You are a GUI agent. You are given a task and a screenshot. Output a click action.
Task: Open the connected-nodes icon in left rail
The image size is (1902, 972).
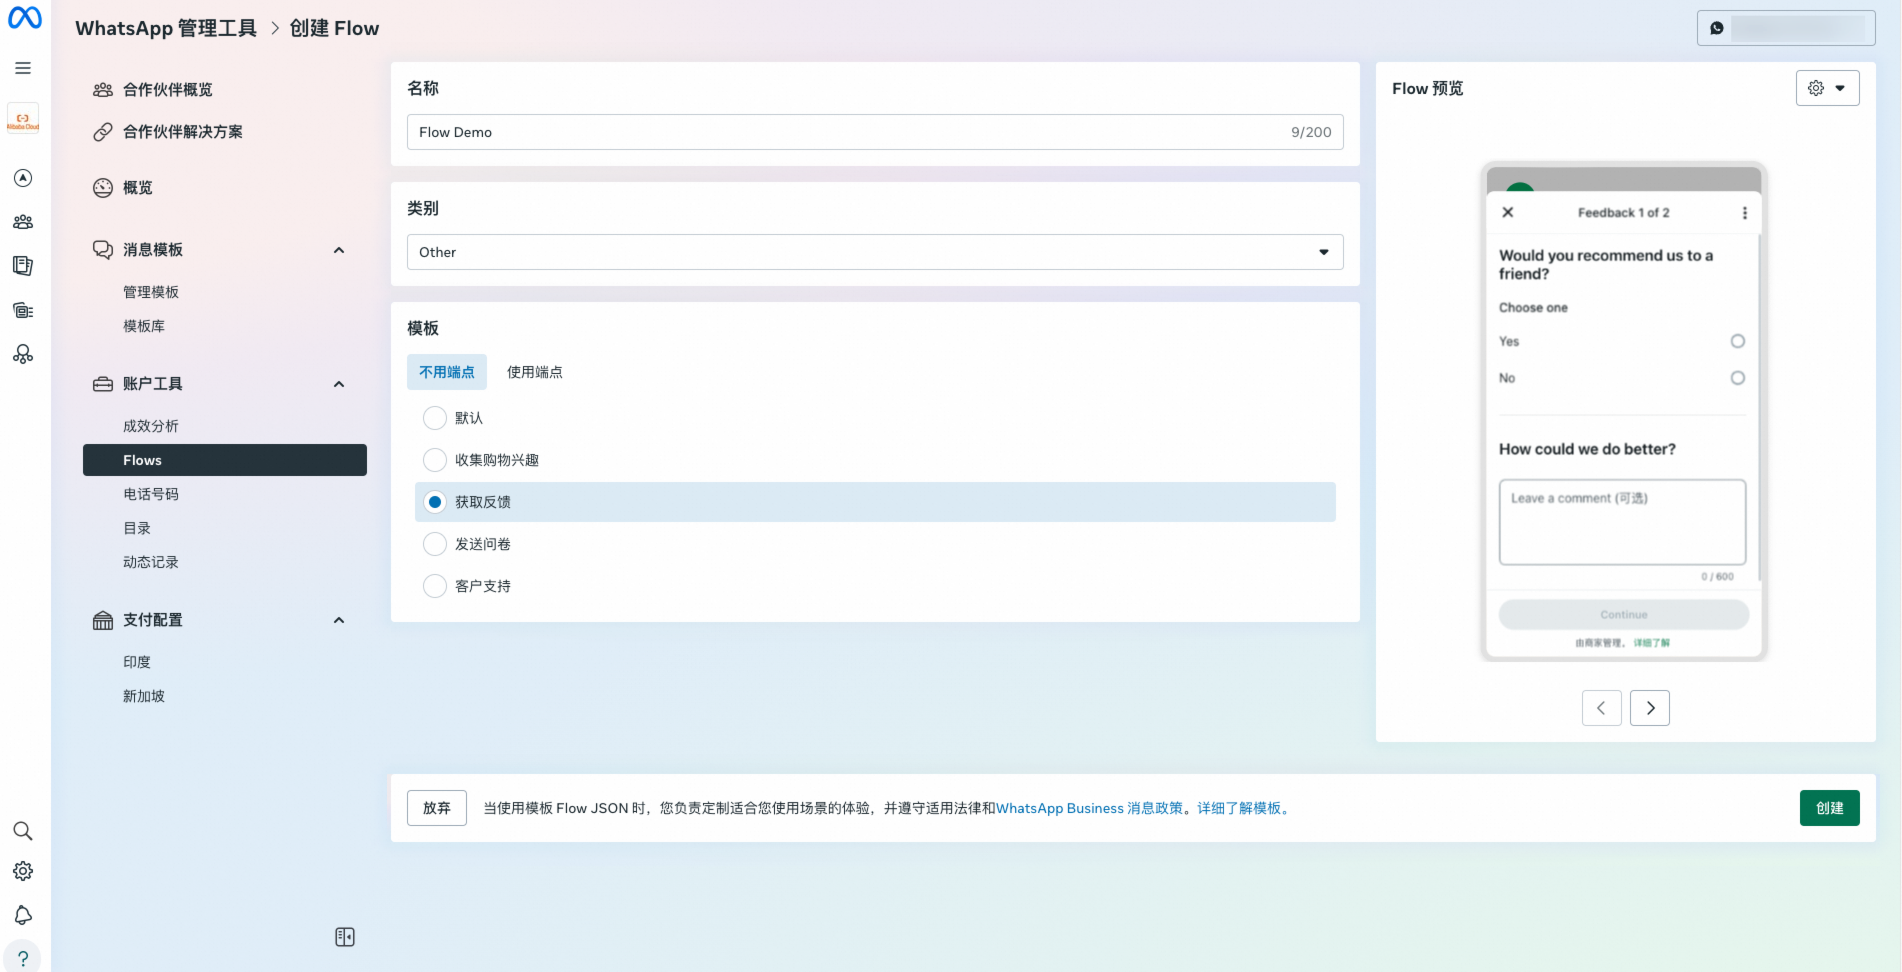click(23, 354)
